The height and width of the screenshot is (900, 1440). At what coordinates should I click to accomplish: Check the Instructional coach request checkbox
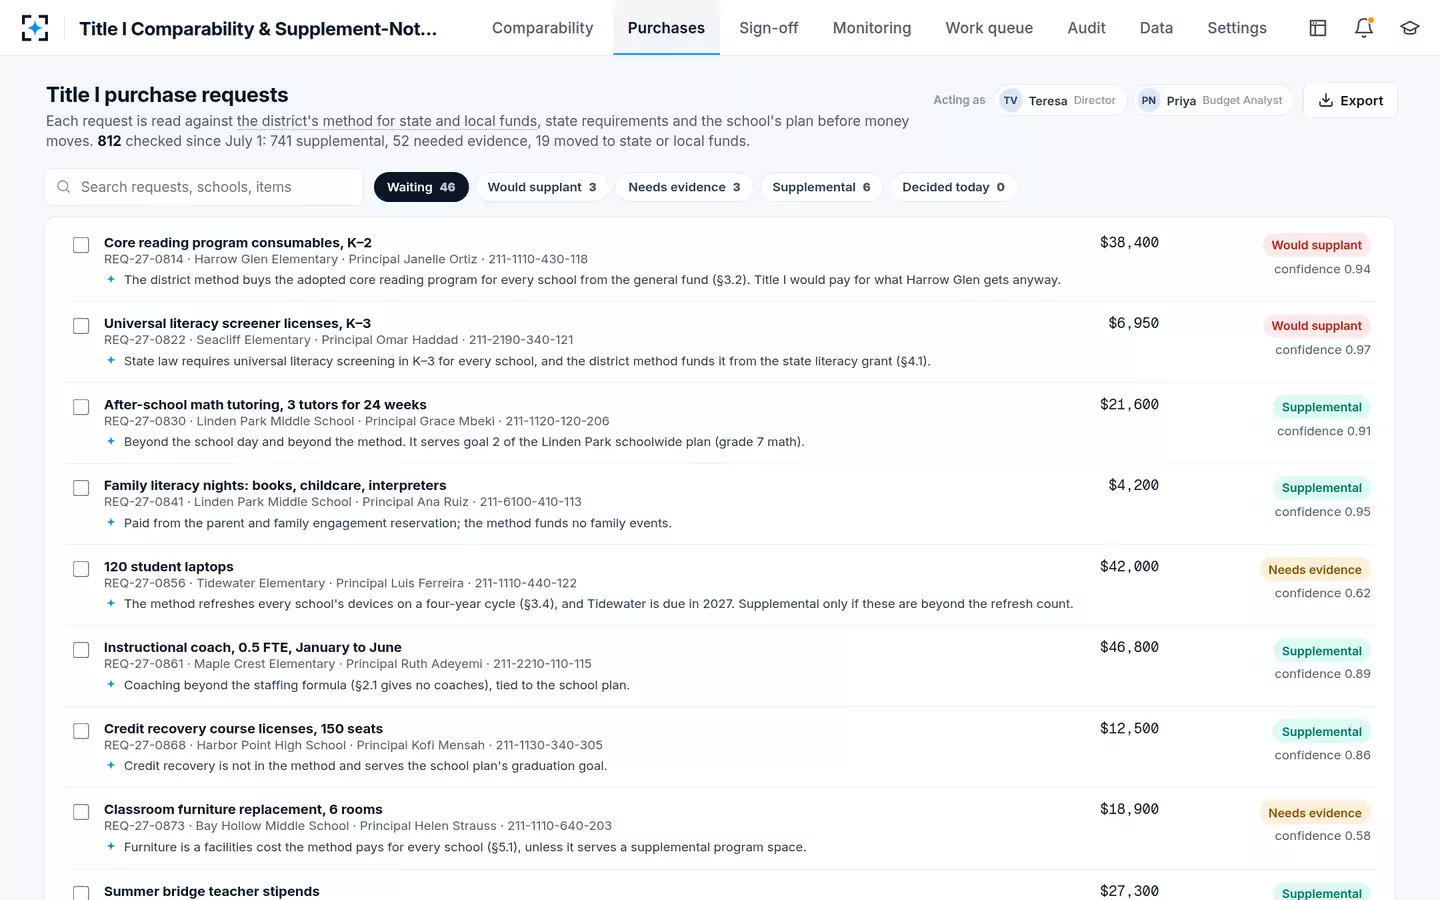[x=81, y=650]
